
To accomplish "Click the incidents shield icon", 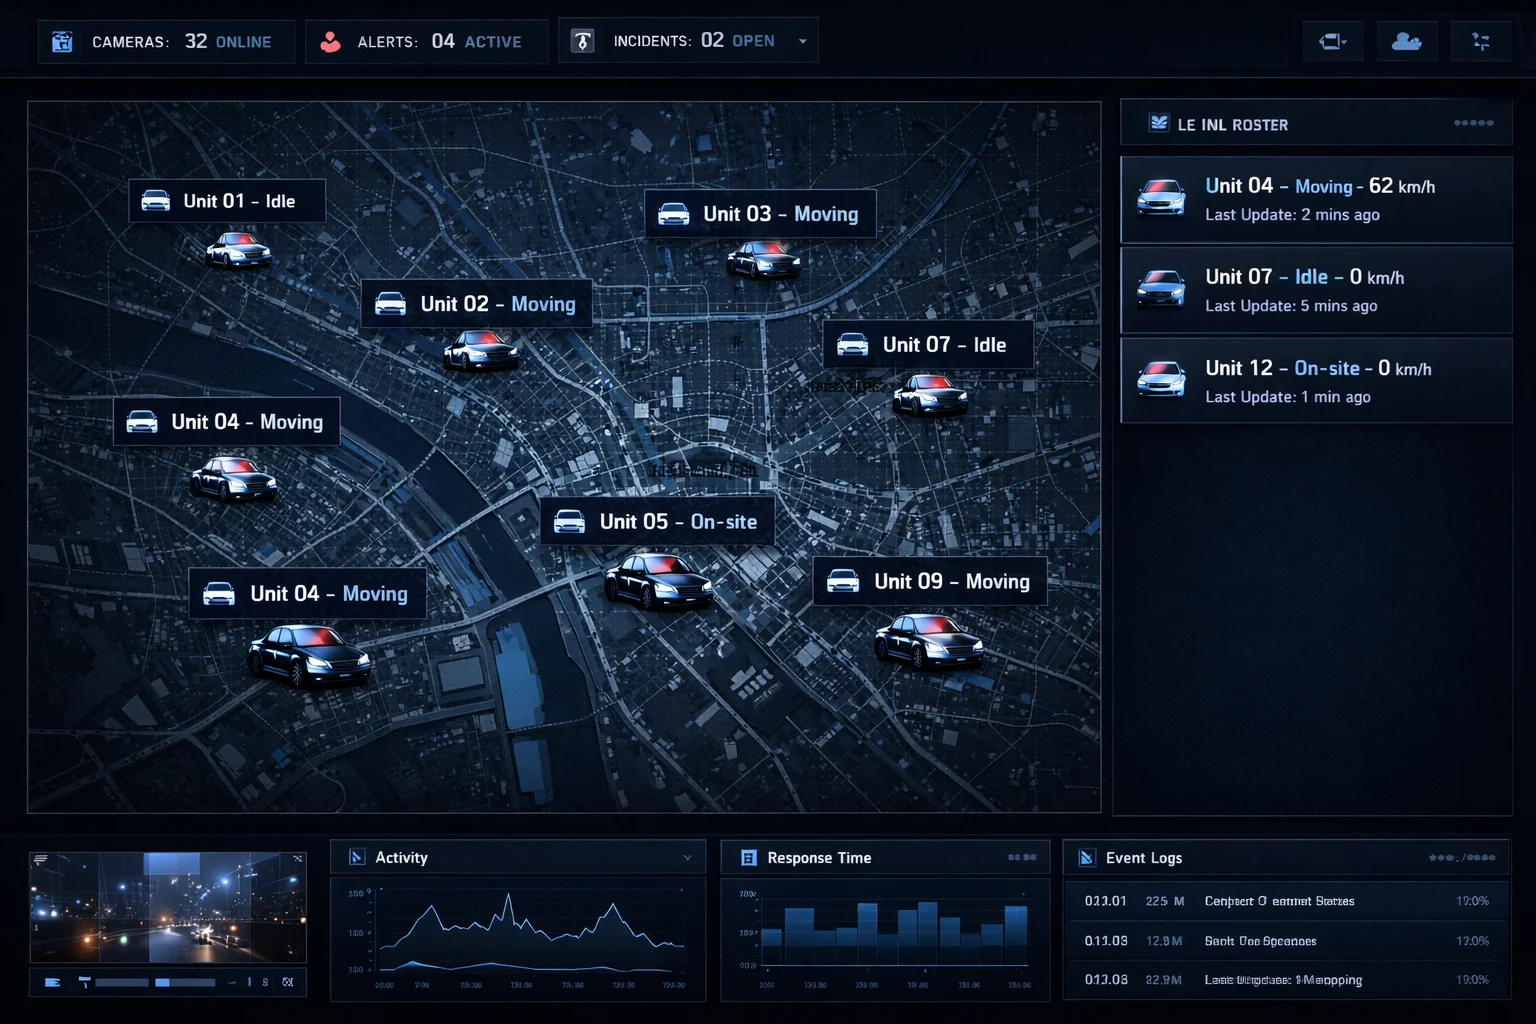I will [582, 41].
